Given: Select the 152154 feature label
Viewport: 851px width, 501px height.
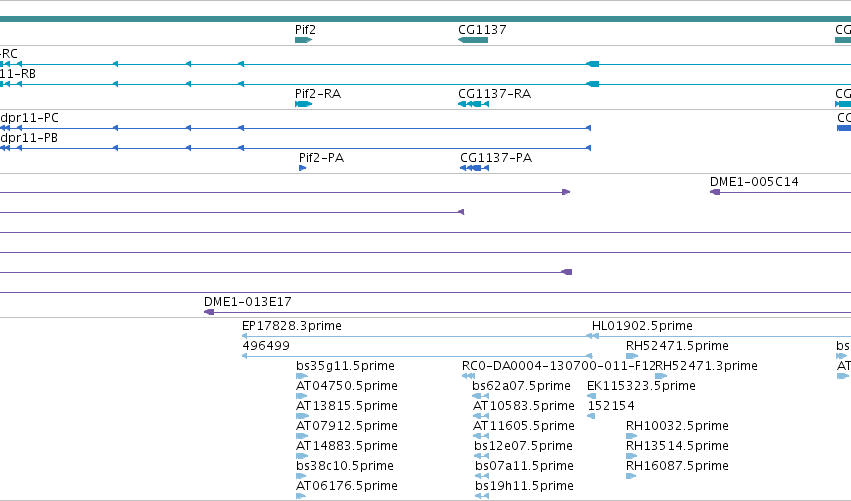Looking at the screenshot, I should pos(611,406).
